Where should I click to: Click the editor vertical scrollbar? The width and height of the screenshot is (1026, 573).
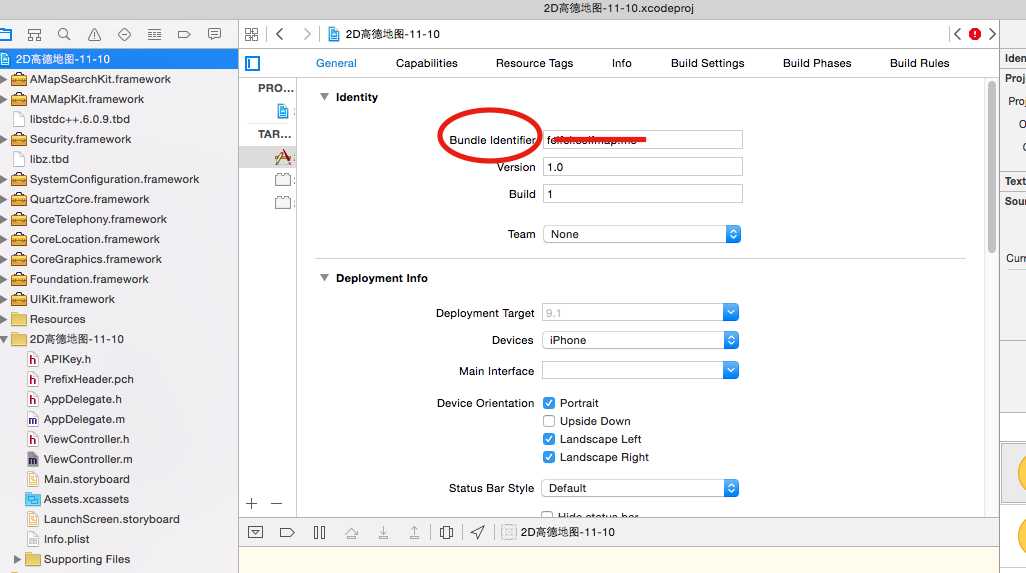(x=992, y=167)
